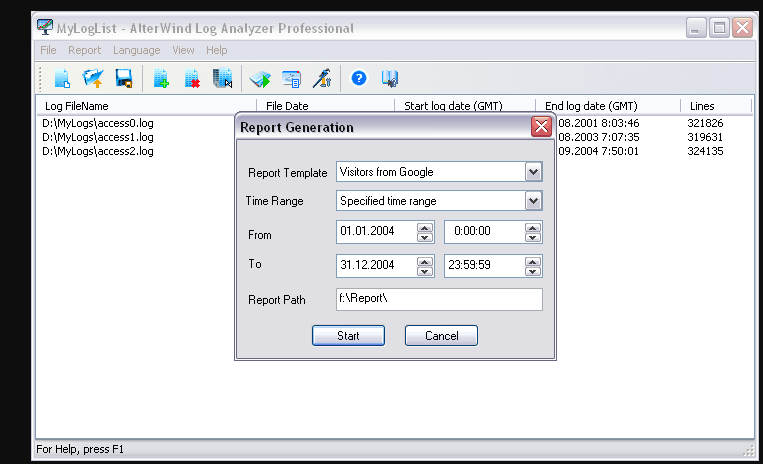Open the Language menu
This screenshot has width=763, height=464.
pyautogui.click(x=136, y=50)
